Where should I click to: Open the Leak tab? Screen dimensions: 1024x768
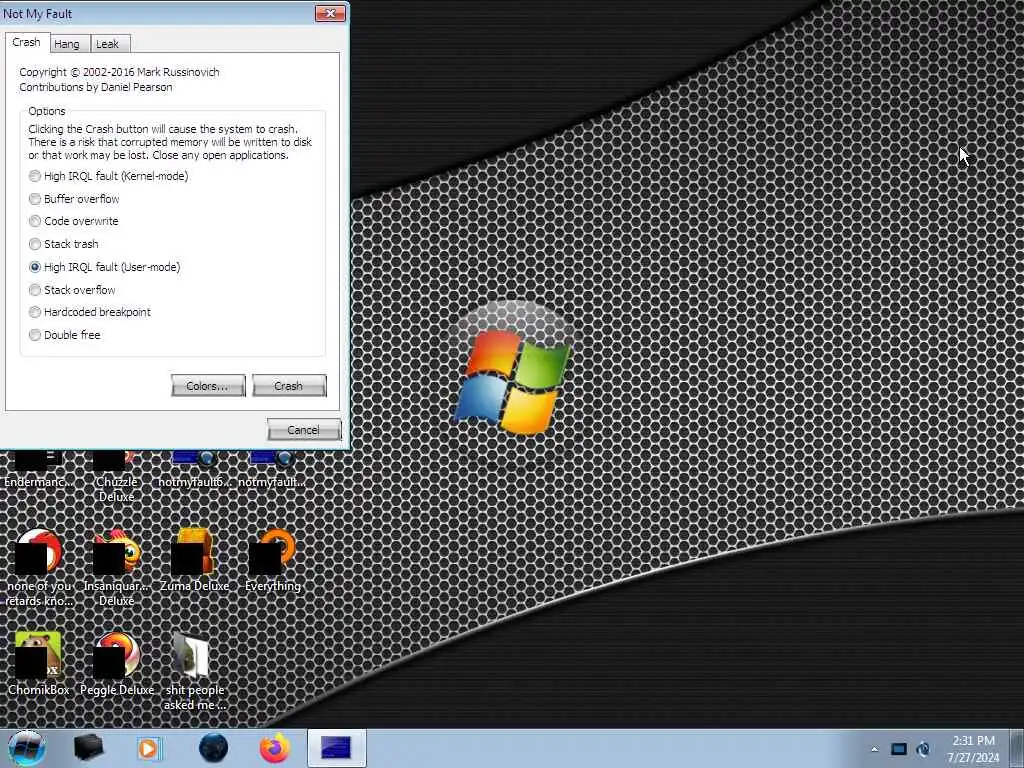108,44
